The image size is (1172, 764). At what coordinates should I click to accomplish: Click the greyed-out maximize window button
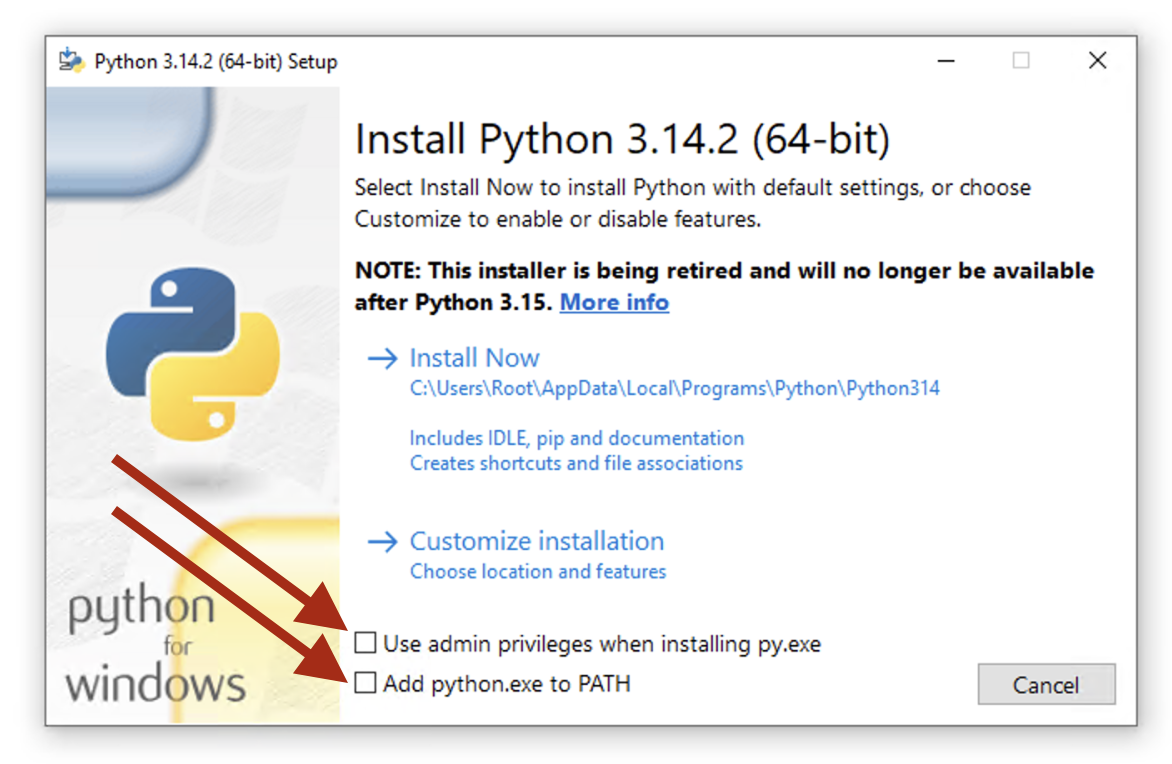point(1021,61)
